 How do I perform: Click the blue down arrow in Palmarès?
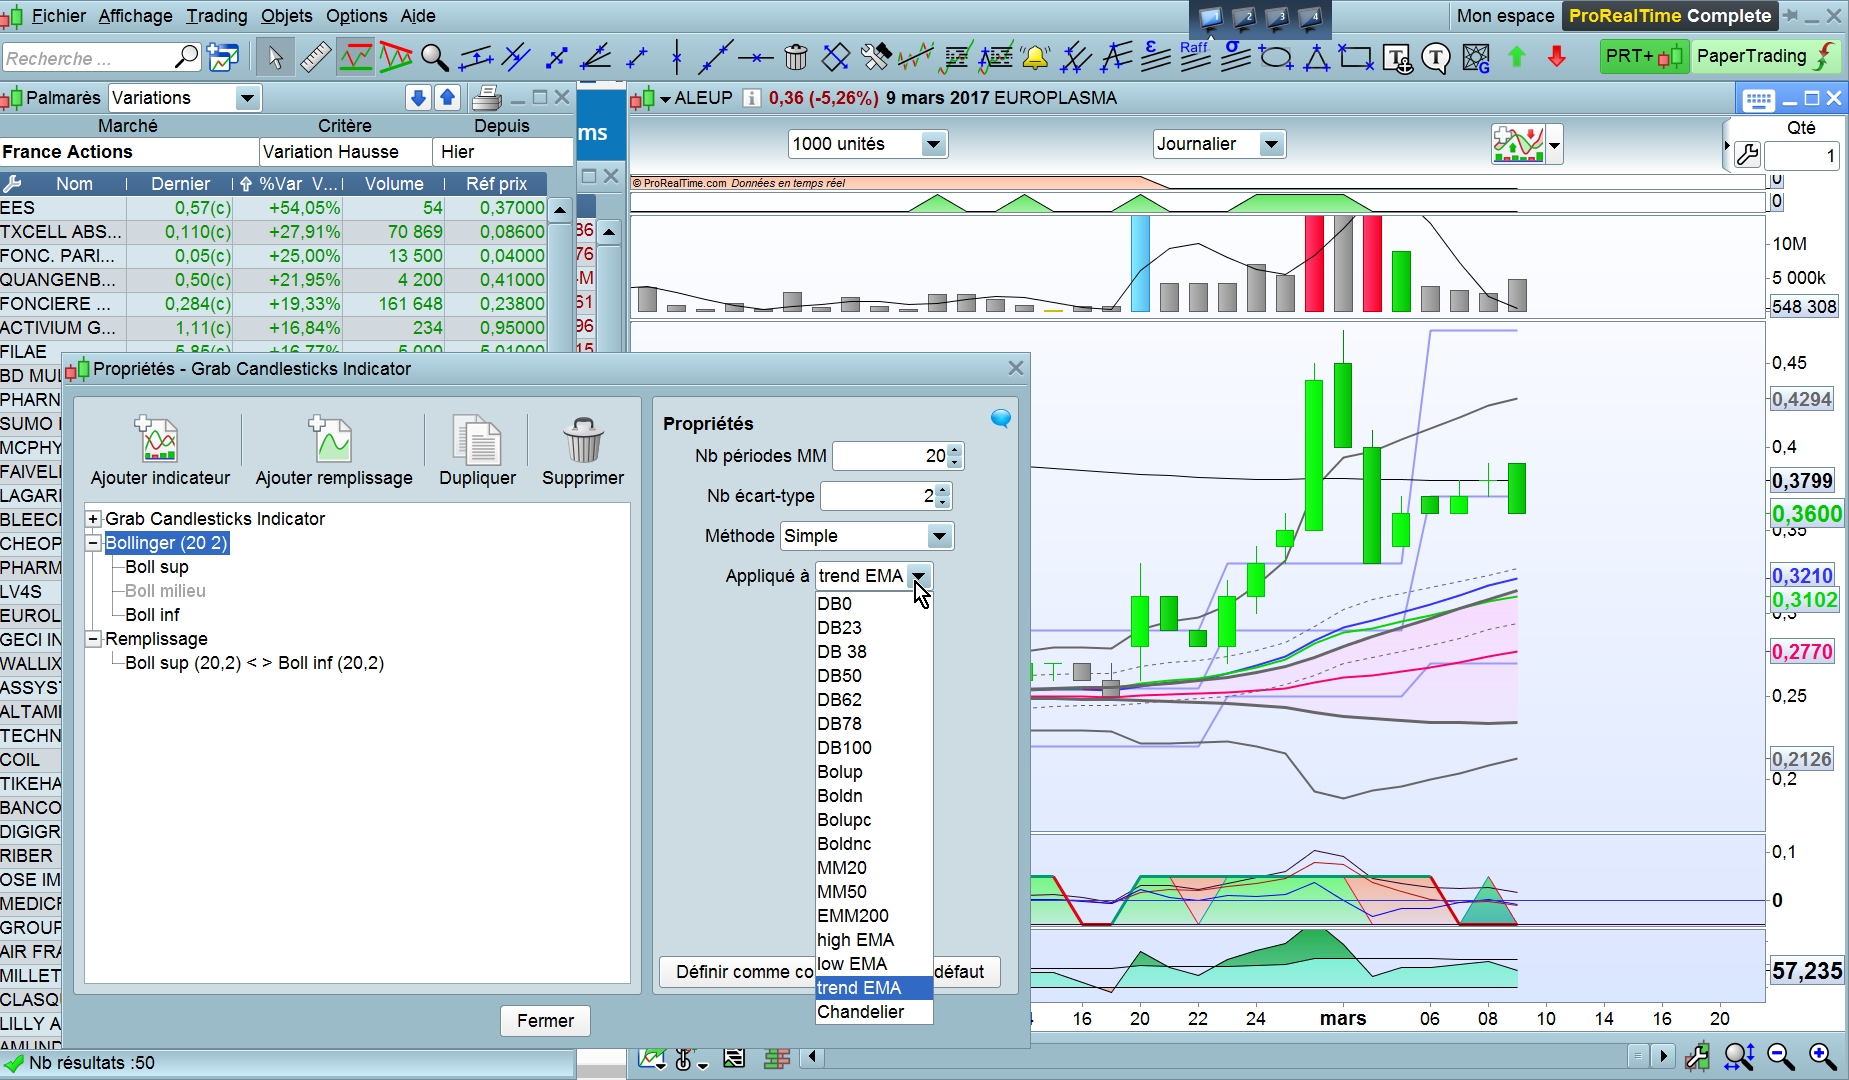click(419, 97)
